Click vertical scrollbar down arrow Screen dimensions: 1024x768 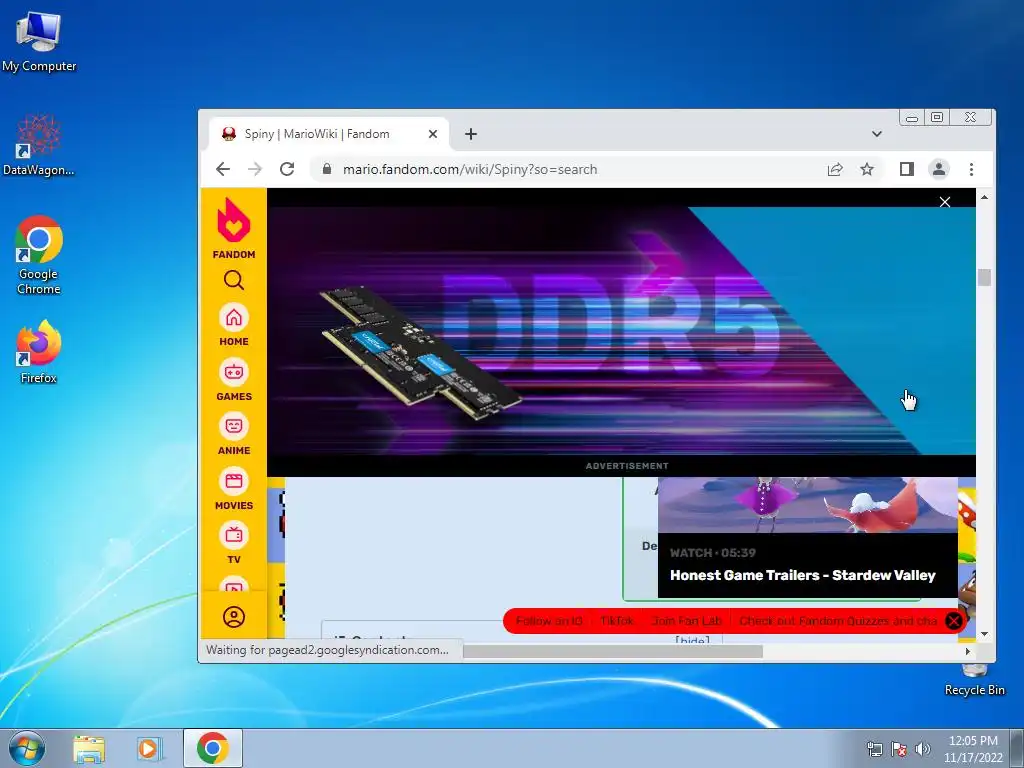(x=984, y=634)
